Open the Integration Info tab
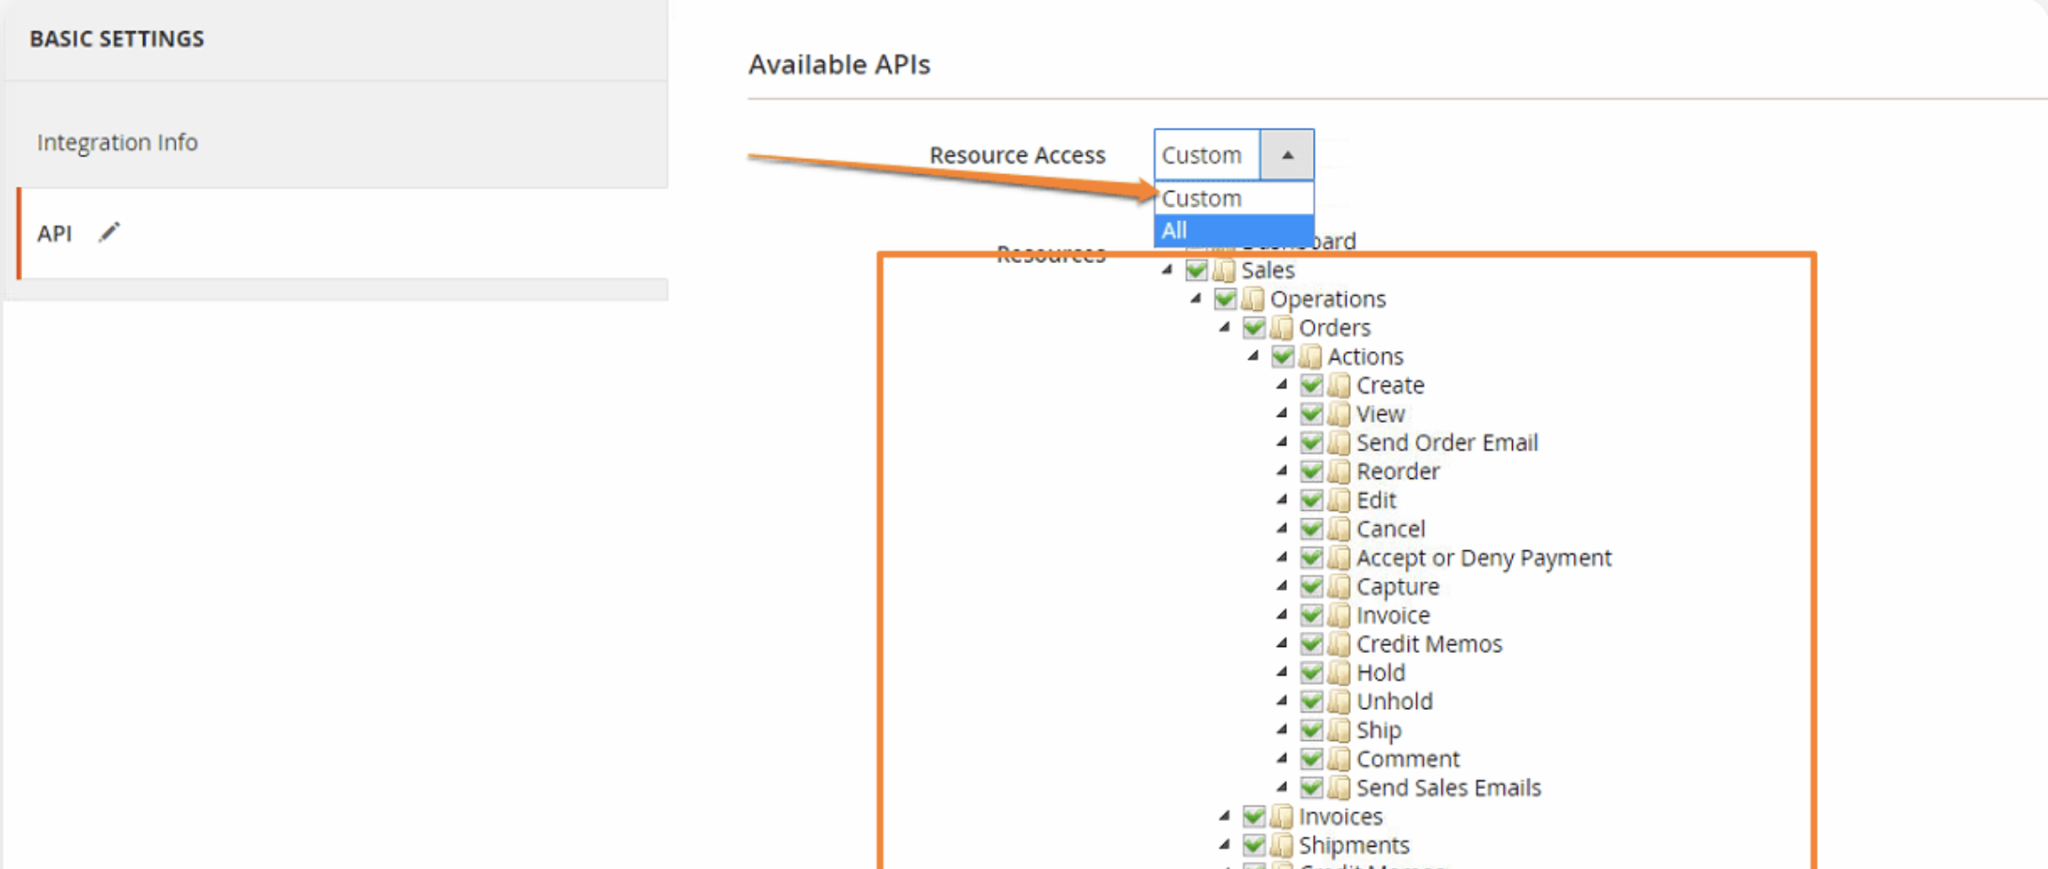This screenshot has height=869, width=2048. pyautogui.click(x=118, y=142)
